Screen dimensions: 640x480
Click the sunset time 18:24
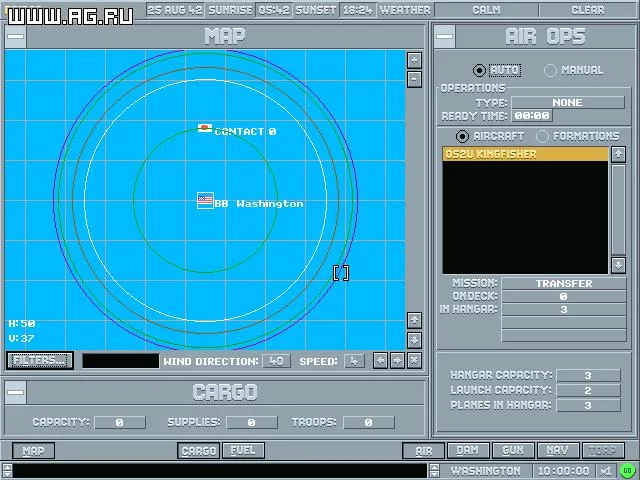(x=358, y=10)
